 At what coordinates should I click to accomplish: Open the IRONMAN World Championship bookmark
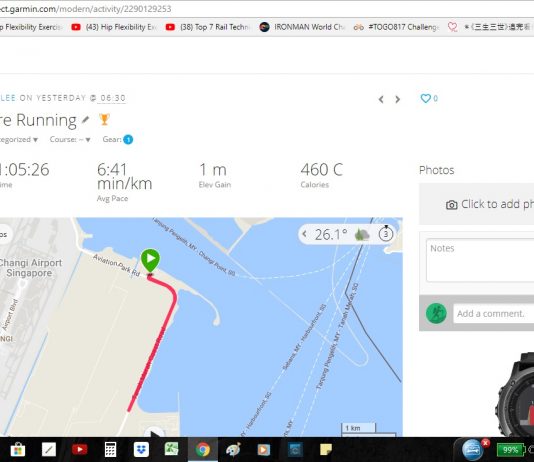302,27
